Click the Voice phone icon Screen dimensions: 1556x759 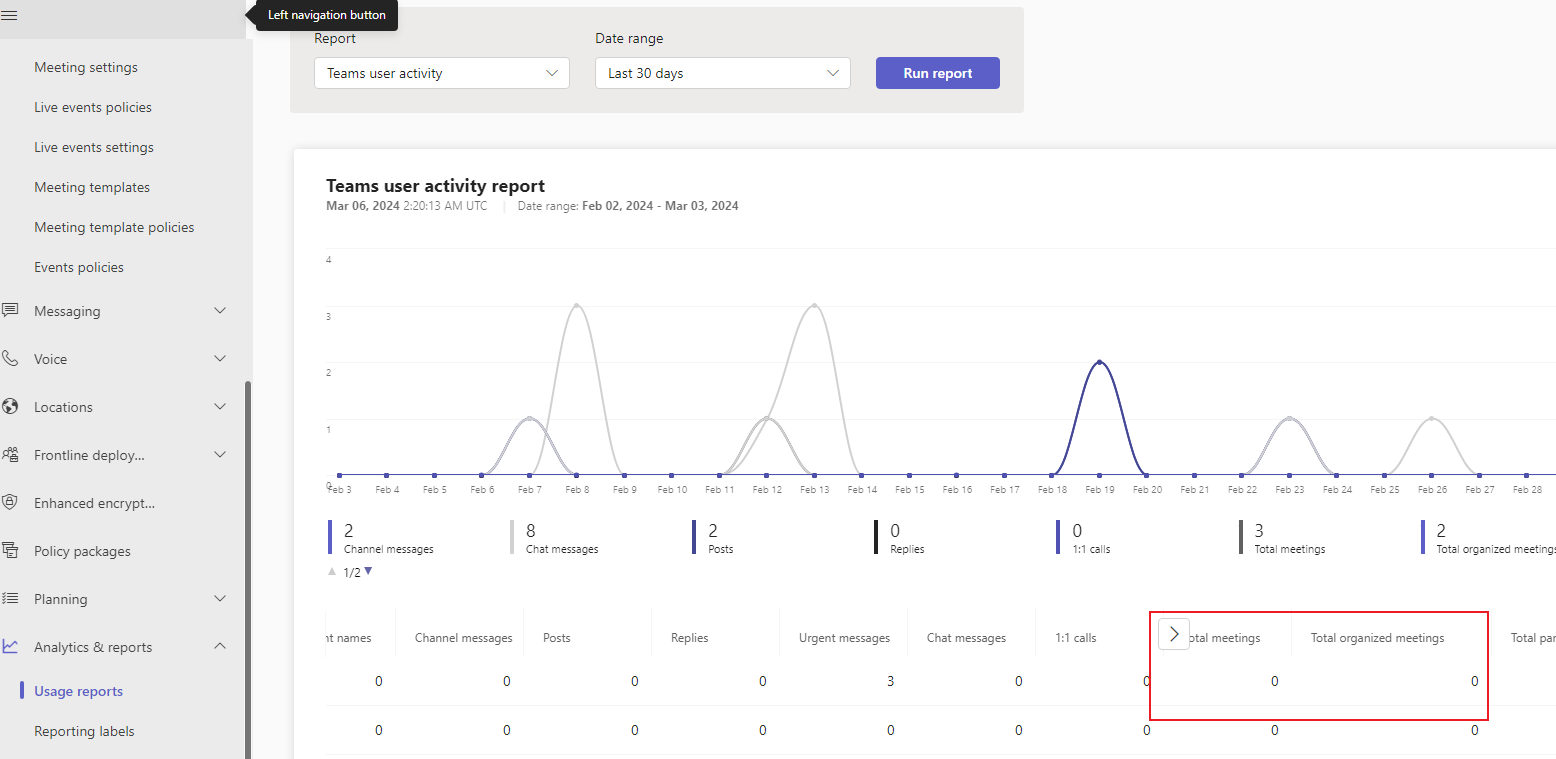click(x=10, y=359)
